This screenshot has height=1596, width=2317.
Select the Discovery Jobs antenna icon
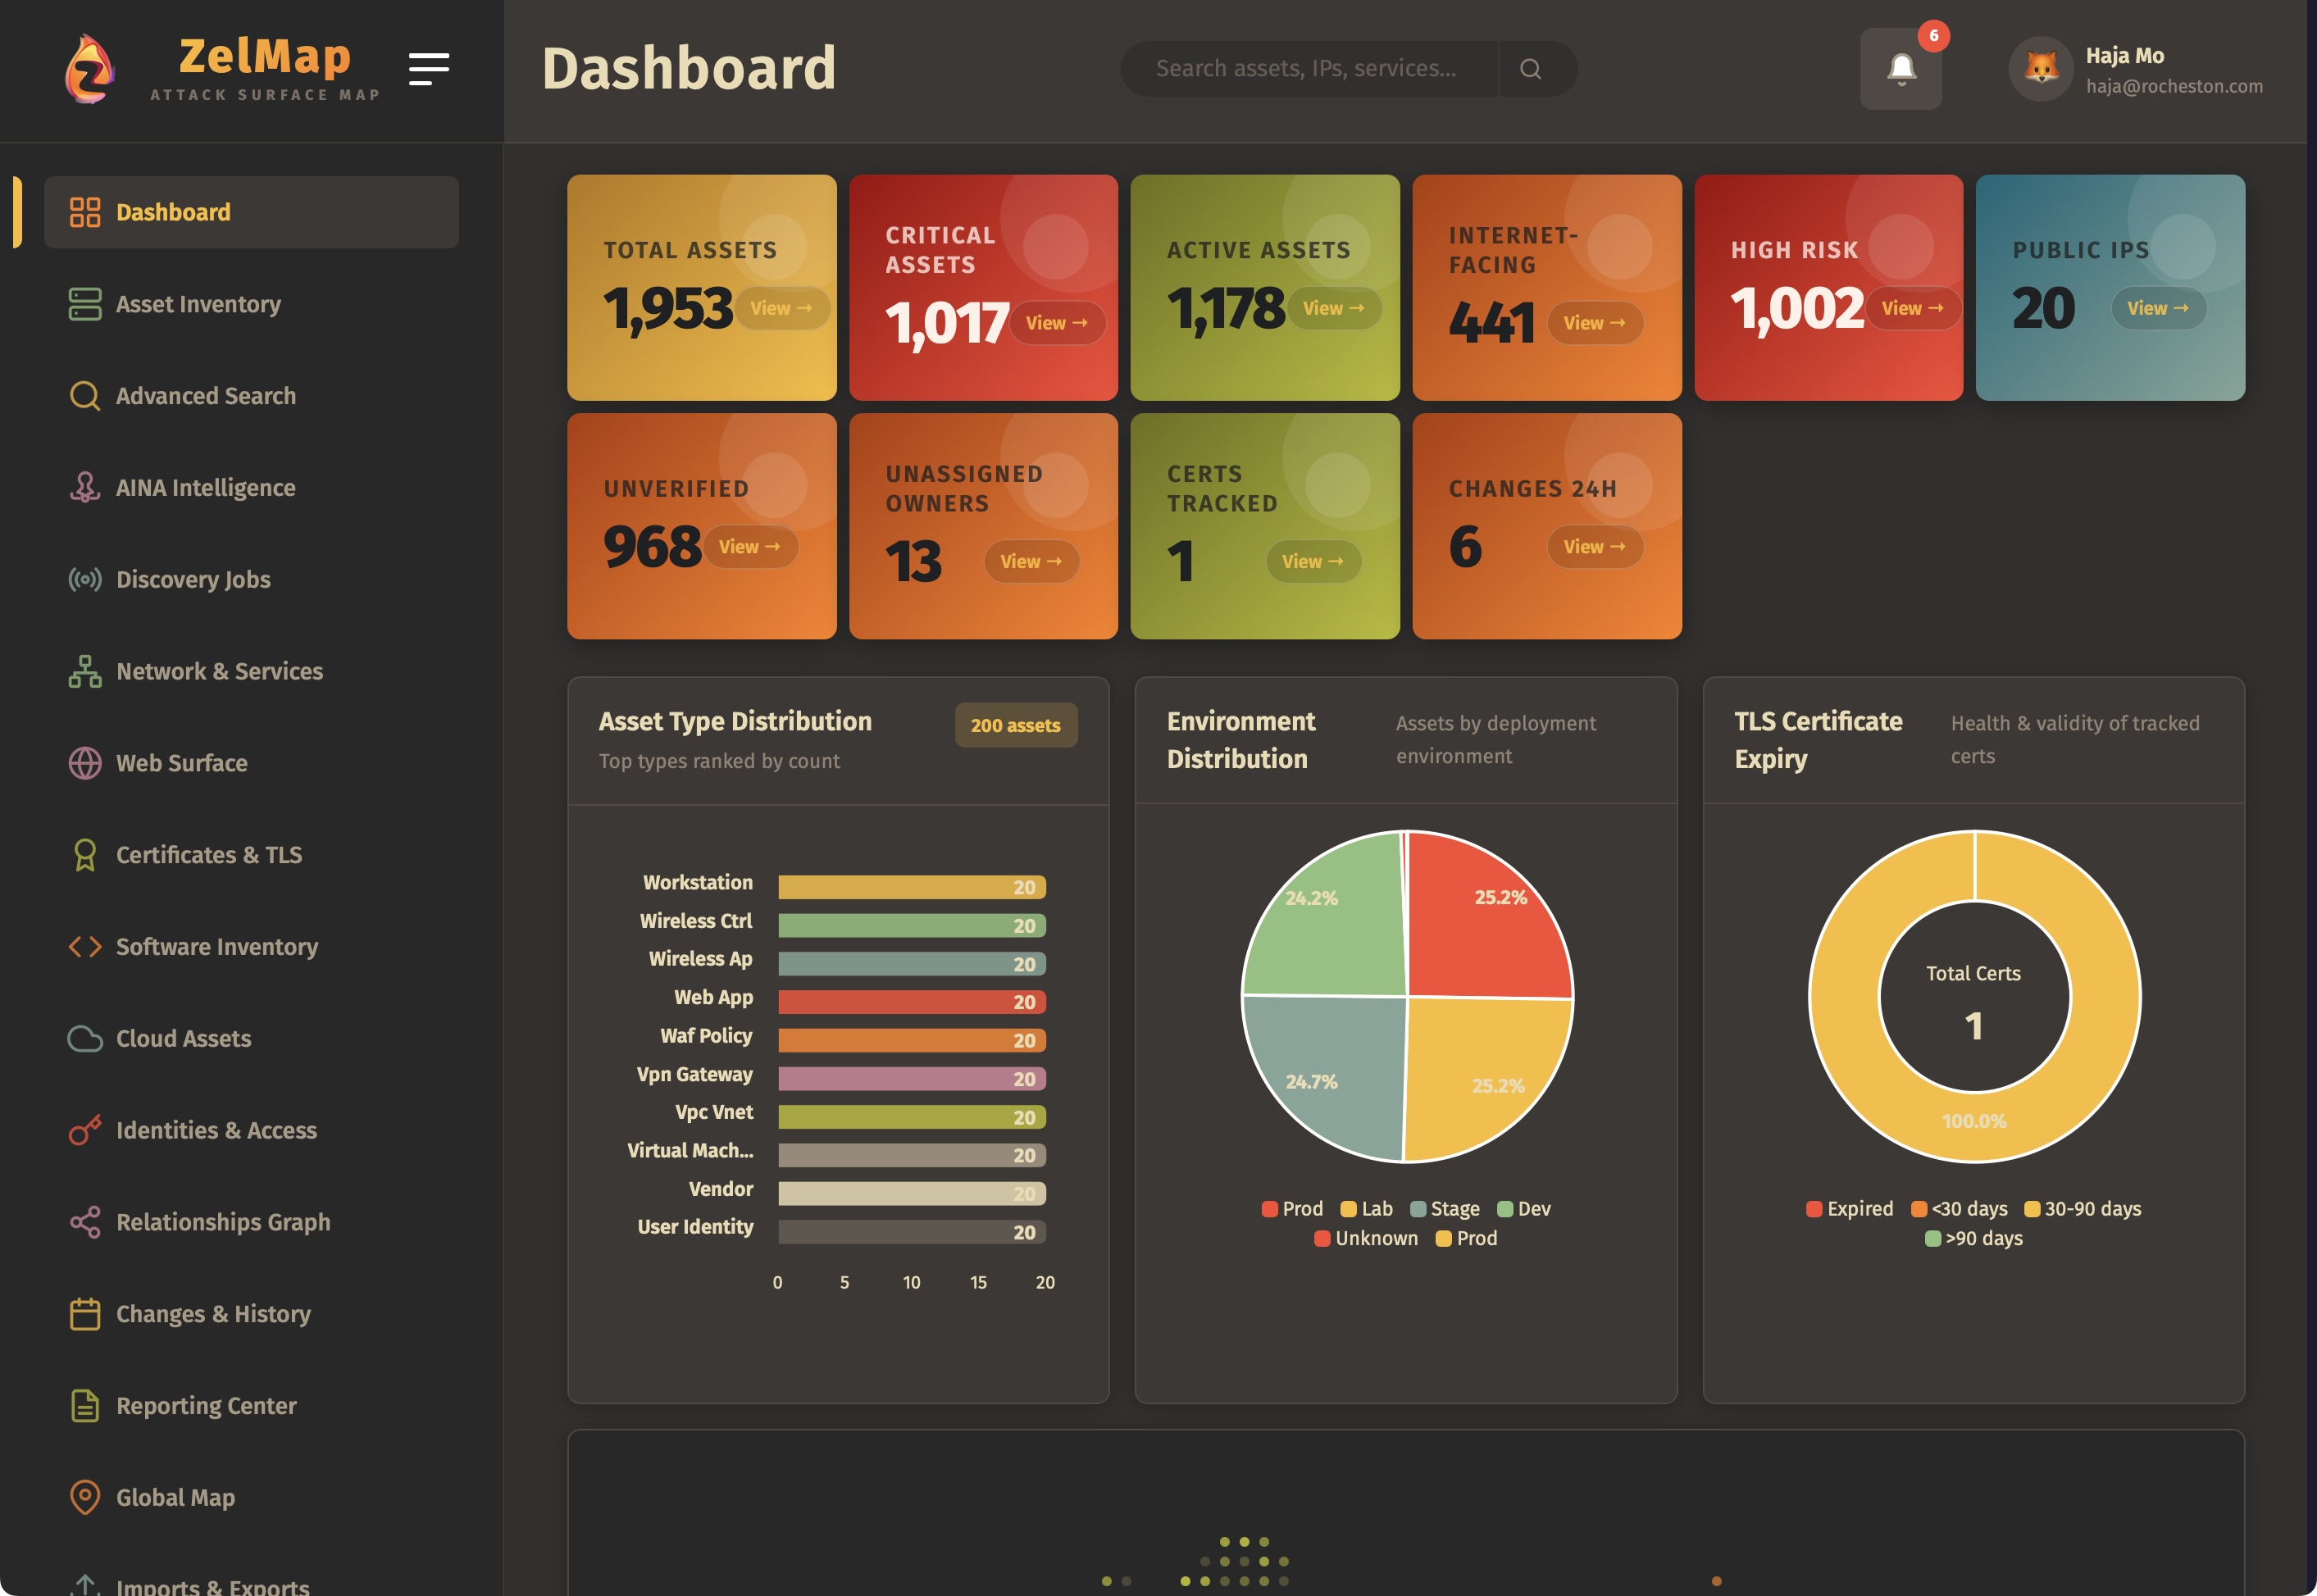tap(85, 579)
